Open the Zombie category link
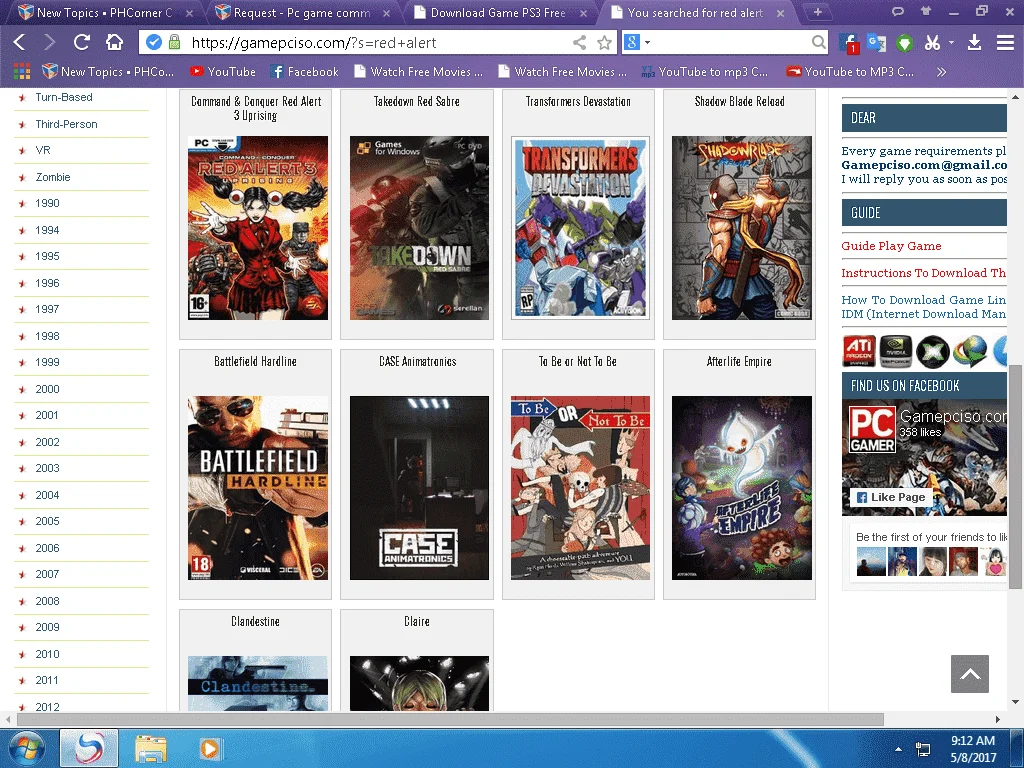Image resolution: width=1024 pixels, height=768 pixels. pyautogui.click(x=52, y=177)
